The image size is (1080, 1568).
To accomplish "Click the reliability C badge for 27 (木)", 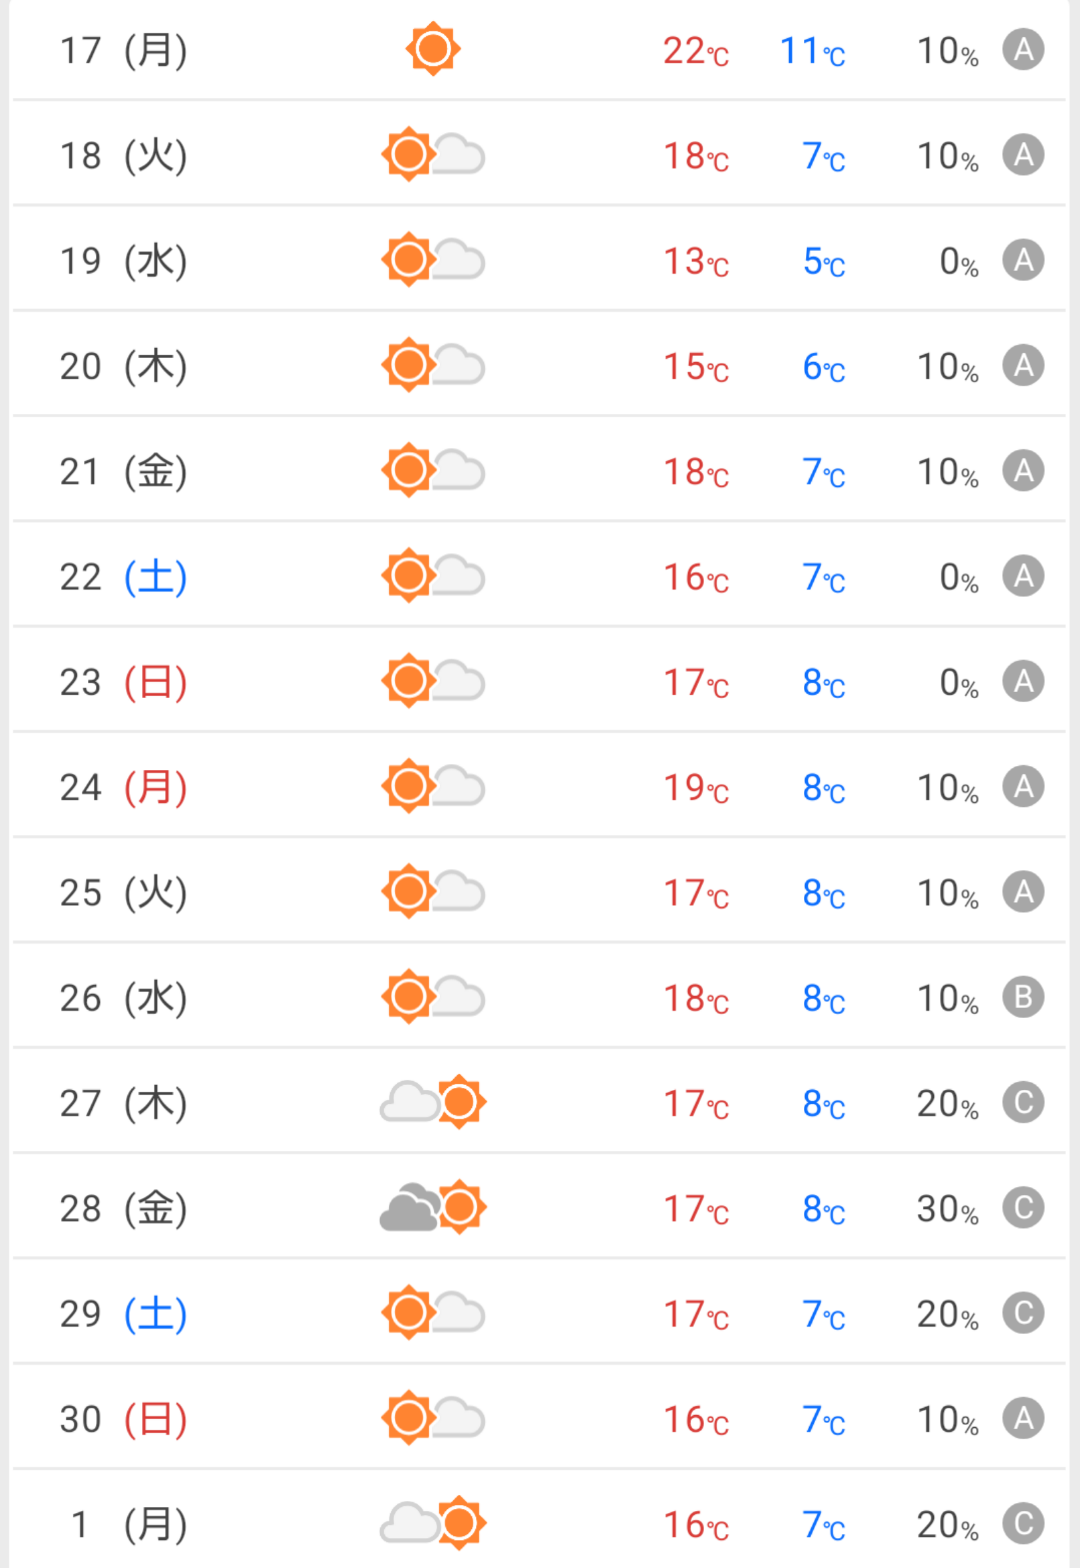I will [x=1023, y=1102].
